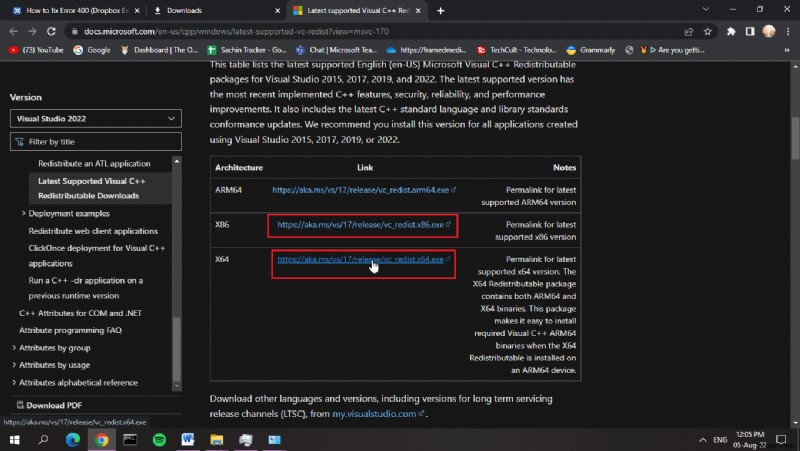Click the page vertical scrollbar thumb

(x=795, y=139)
